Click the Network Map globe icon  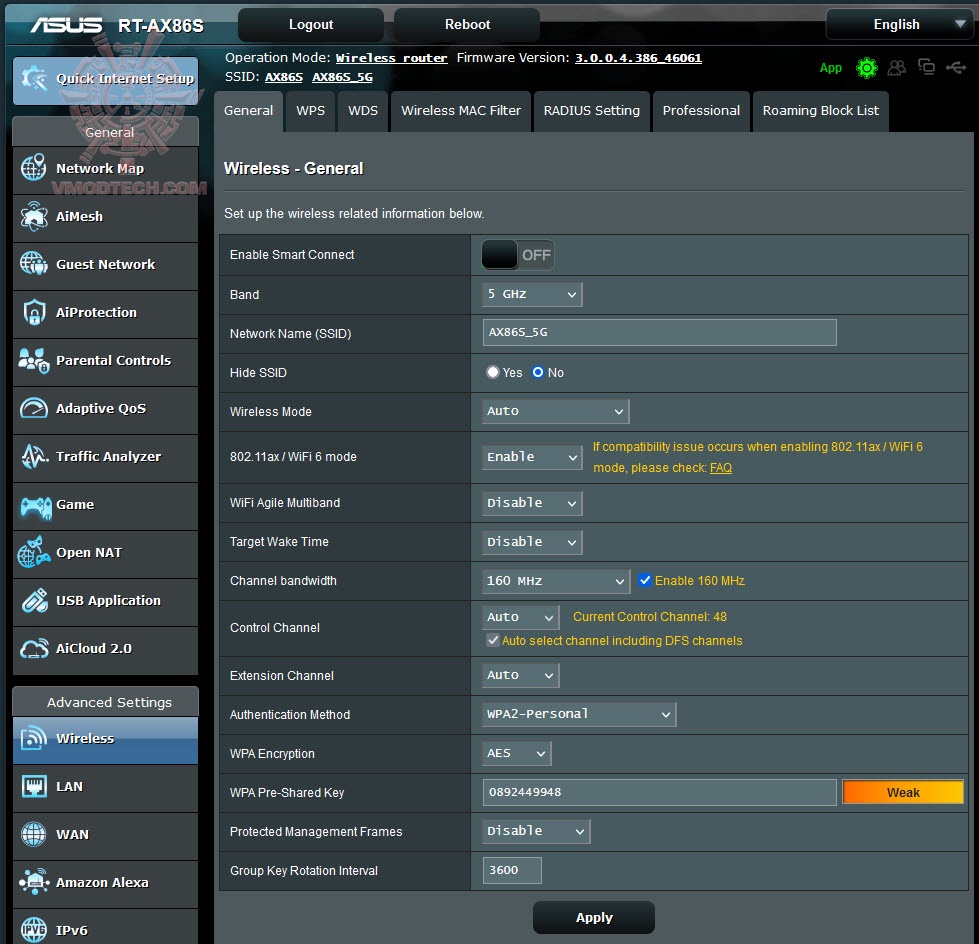[x=34, y=168]
